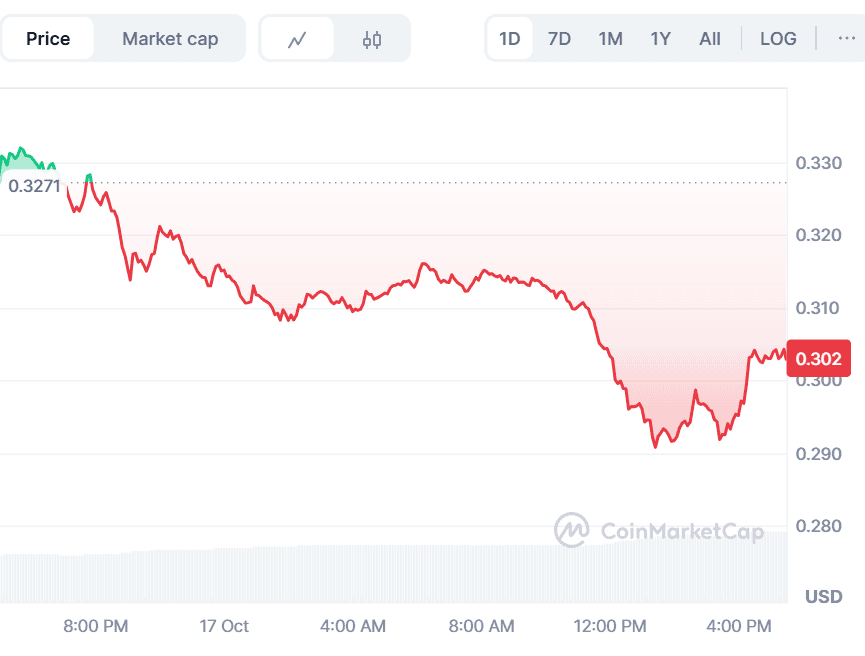Viewport: 865px width, 656px height.
Task: Click the 12:00 PM time axis label
Action: (612, 626)
